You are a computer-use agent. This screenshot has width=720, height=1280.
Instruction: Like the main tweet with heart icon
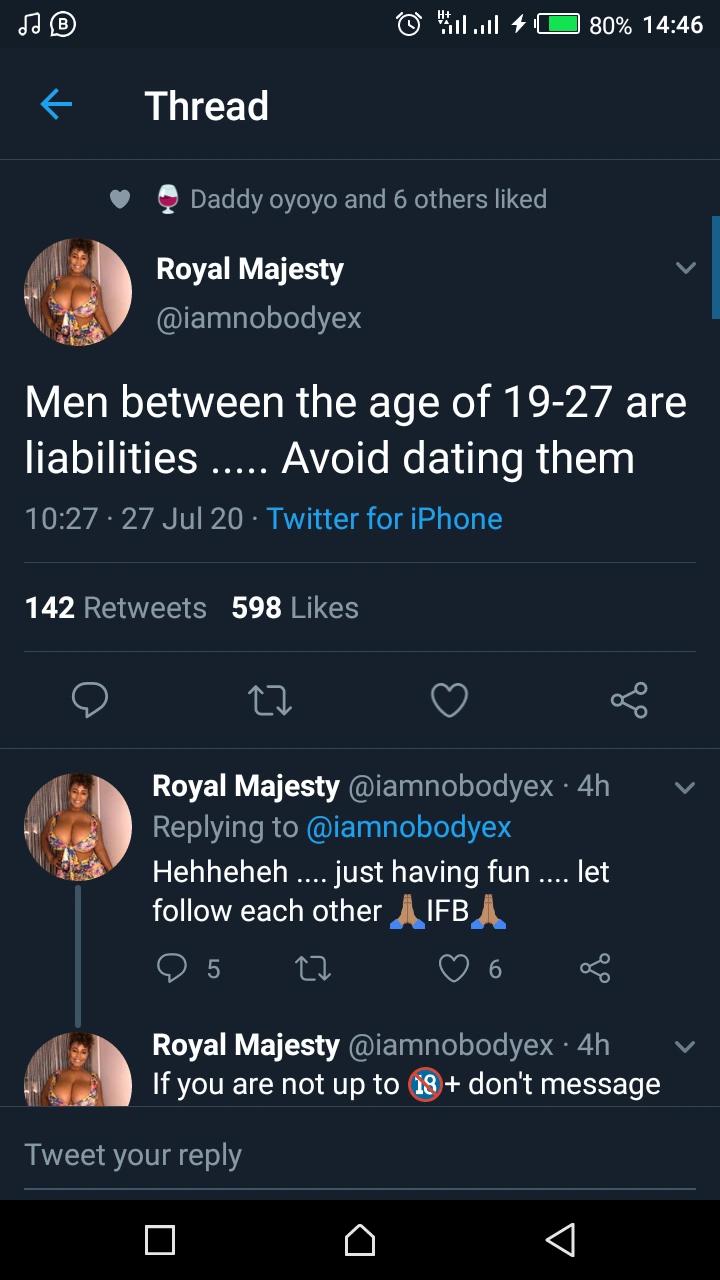(449, 700)
